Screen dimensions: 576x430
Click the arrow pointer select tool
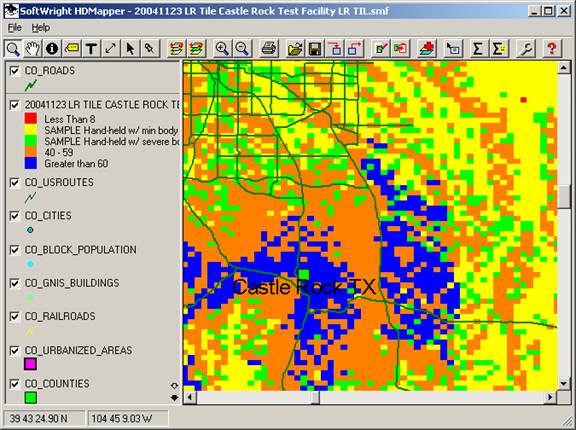130,48
